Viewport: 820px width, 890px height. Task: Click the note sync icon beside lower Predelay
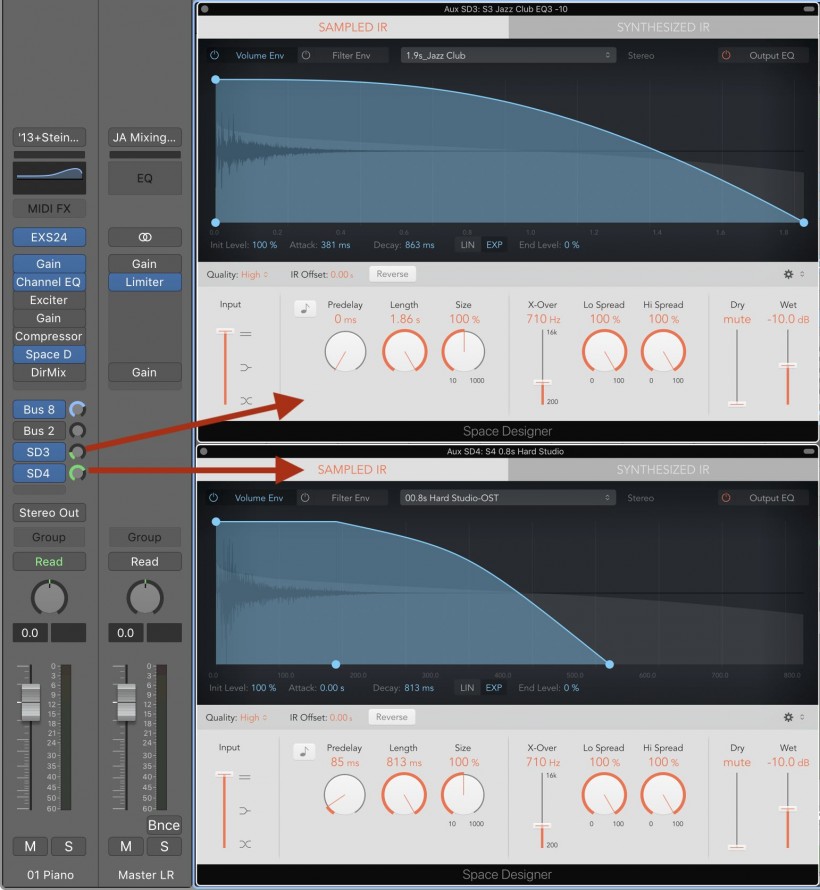pos(304,751)
